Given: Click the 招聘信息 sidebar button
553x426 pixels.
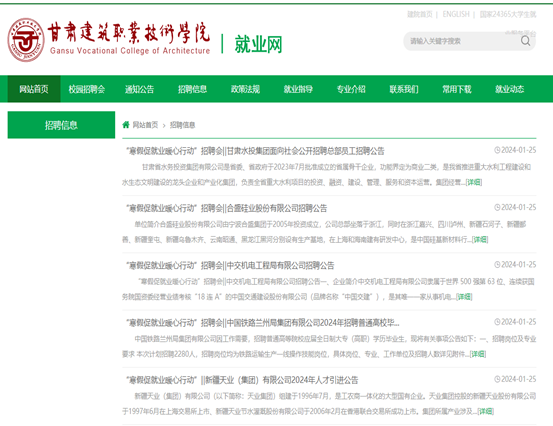Looking at the screenshot, I should pos(61,125).
